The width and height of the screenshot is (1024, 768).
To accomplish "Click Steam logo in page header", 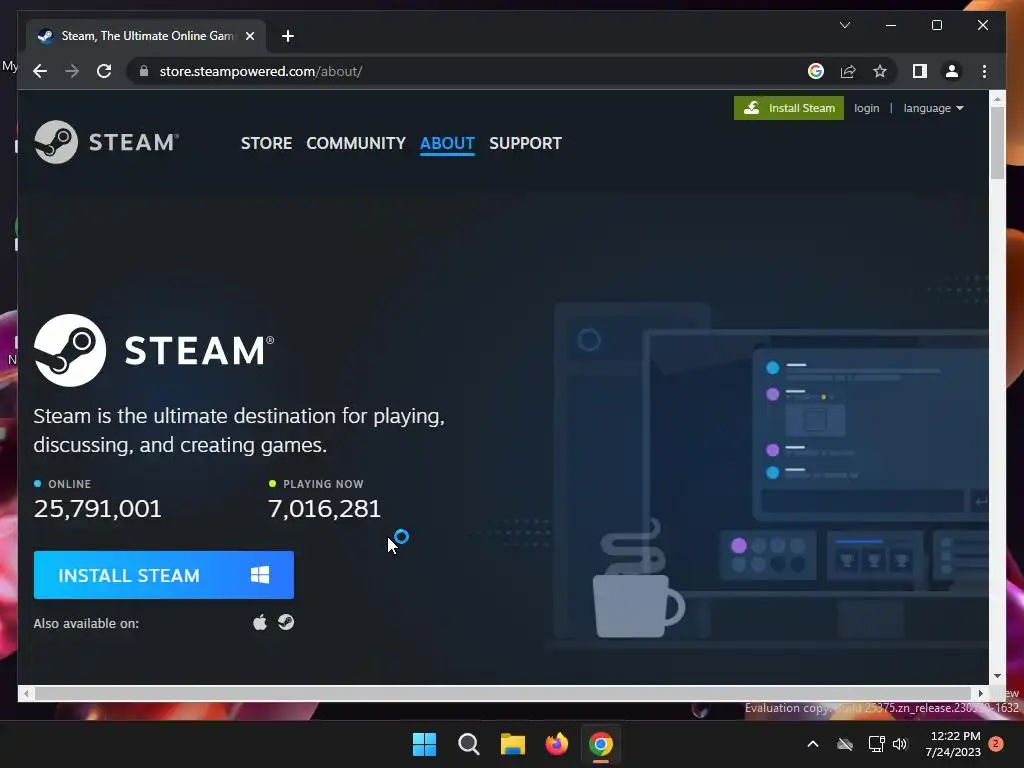I will point(106,142).
